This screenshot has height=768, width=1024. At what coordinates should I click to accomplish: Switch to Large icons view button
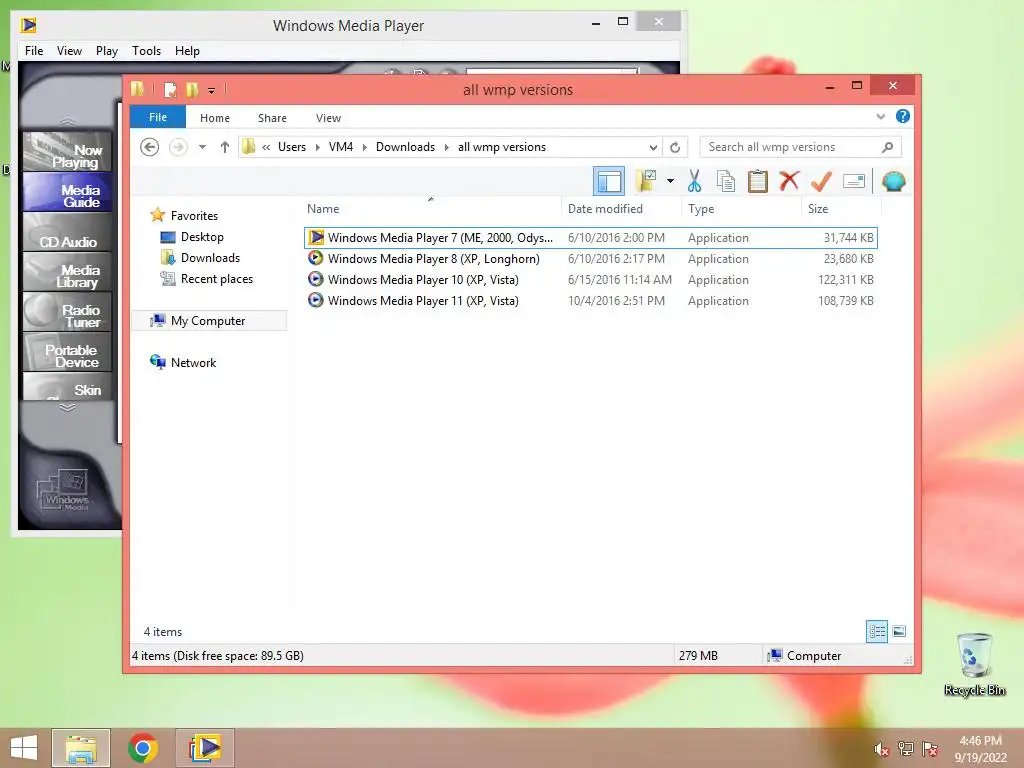[x=899, y=631]
